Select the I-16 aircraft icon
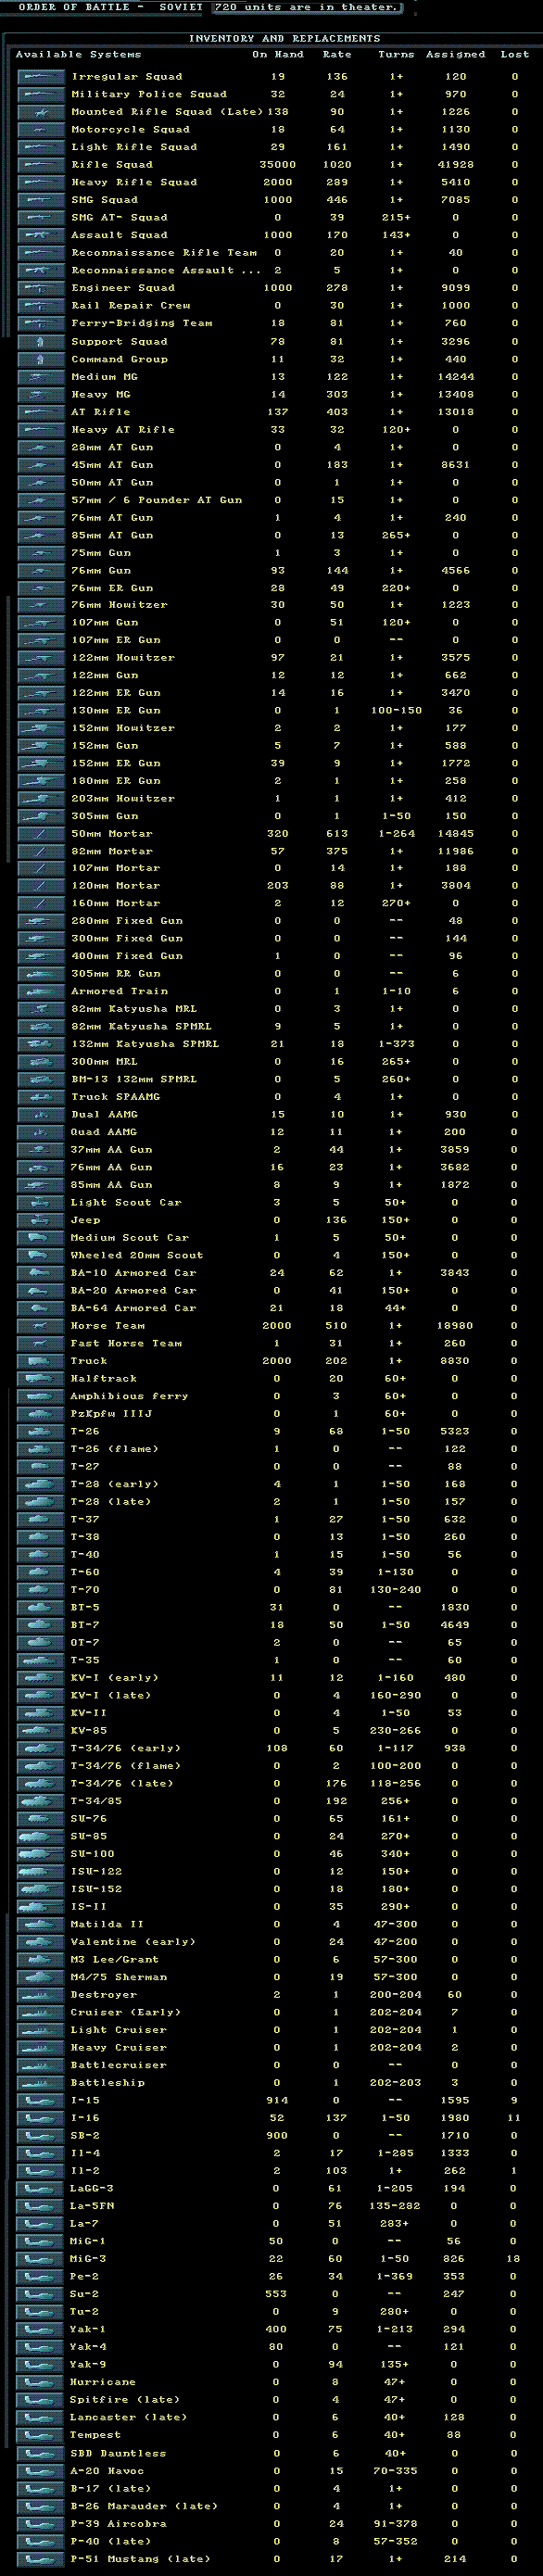Screen dimensions: 543x2576 (x=41, y=2118)
